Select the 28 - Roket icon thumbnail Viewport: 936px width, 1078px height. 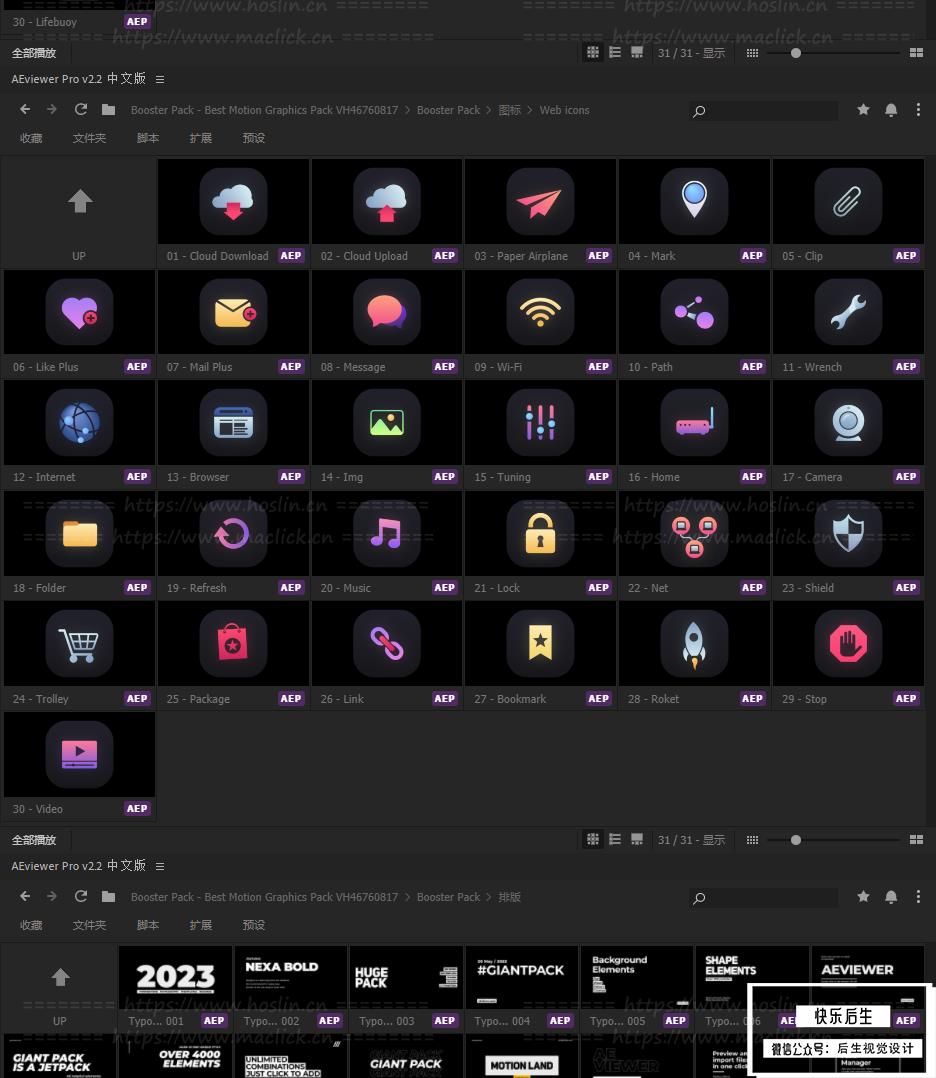point(694,644)
